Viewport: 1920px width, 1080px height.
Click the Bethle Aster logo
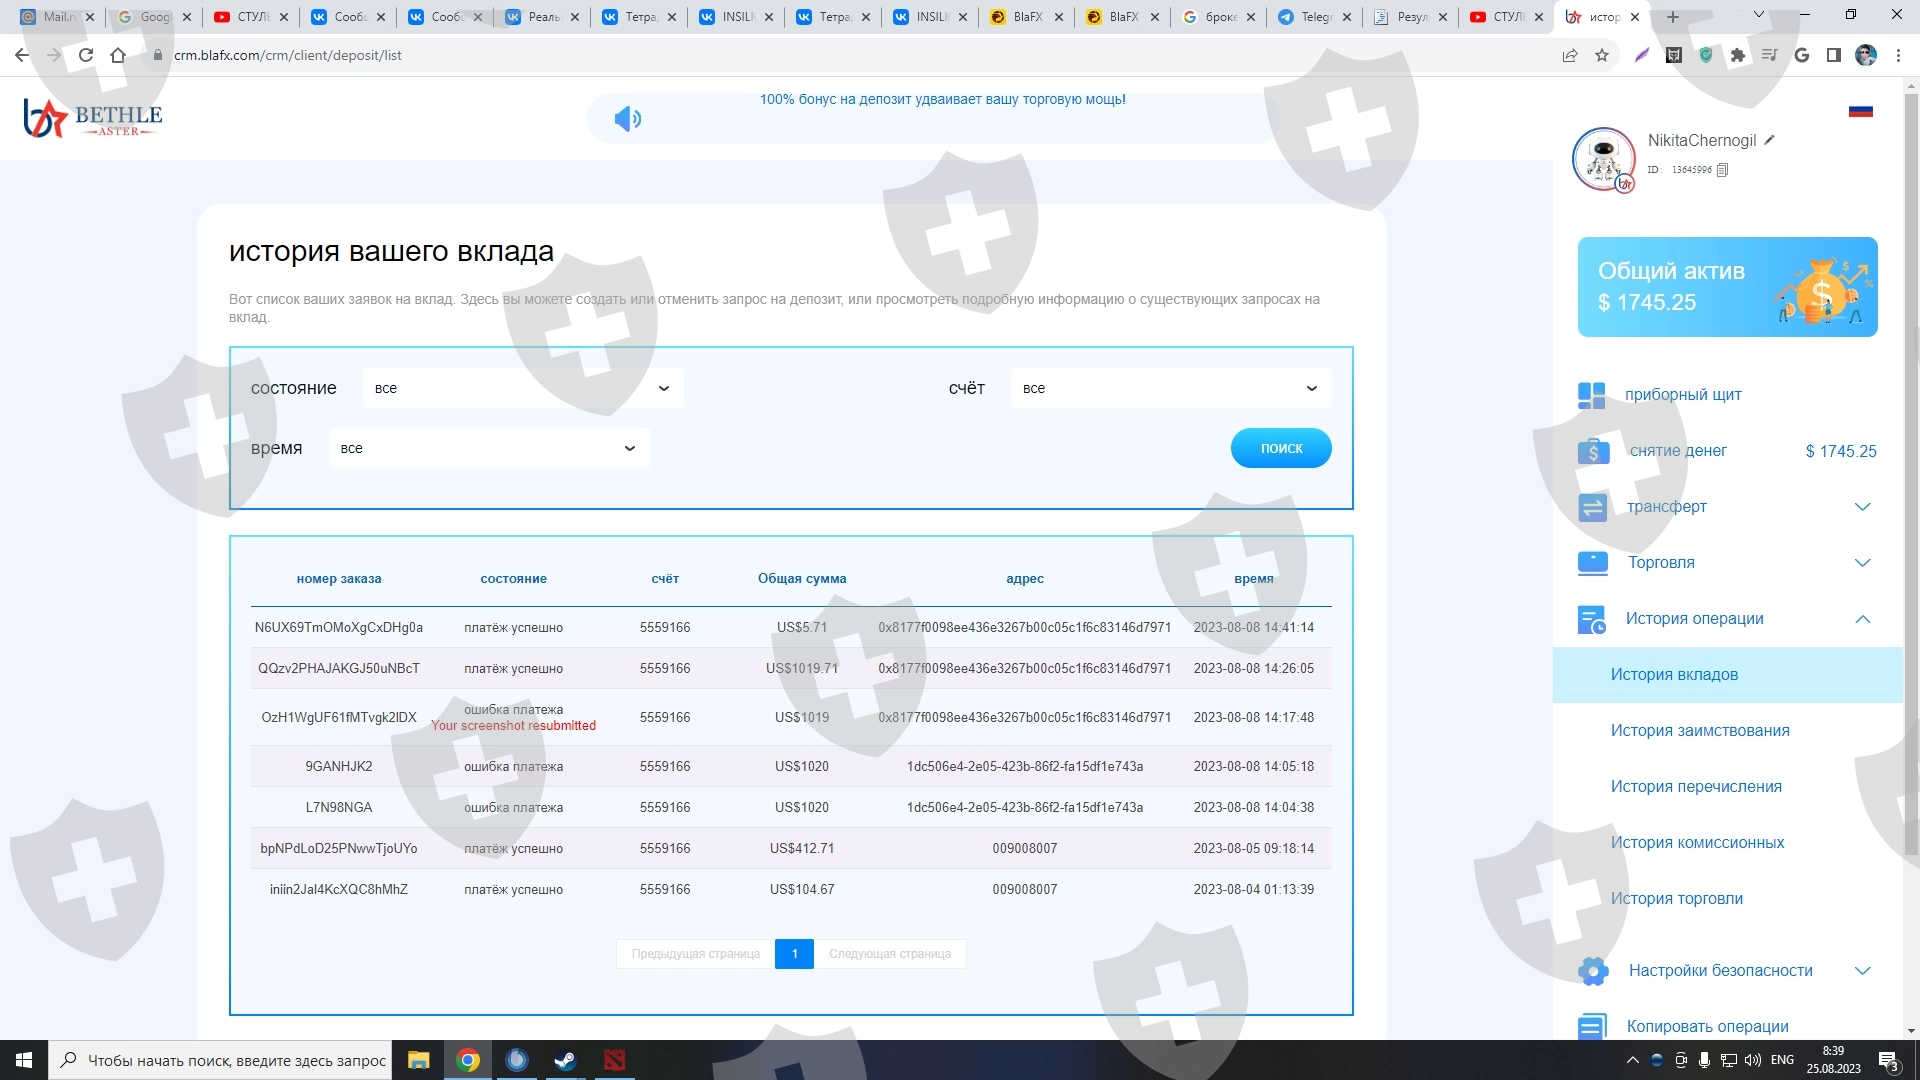pyautogui.click(x=93, y=118)
